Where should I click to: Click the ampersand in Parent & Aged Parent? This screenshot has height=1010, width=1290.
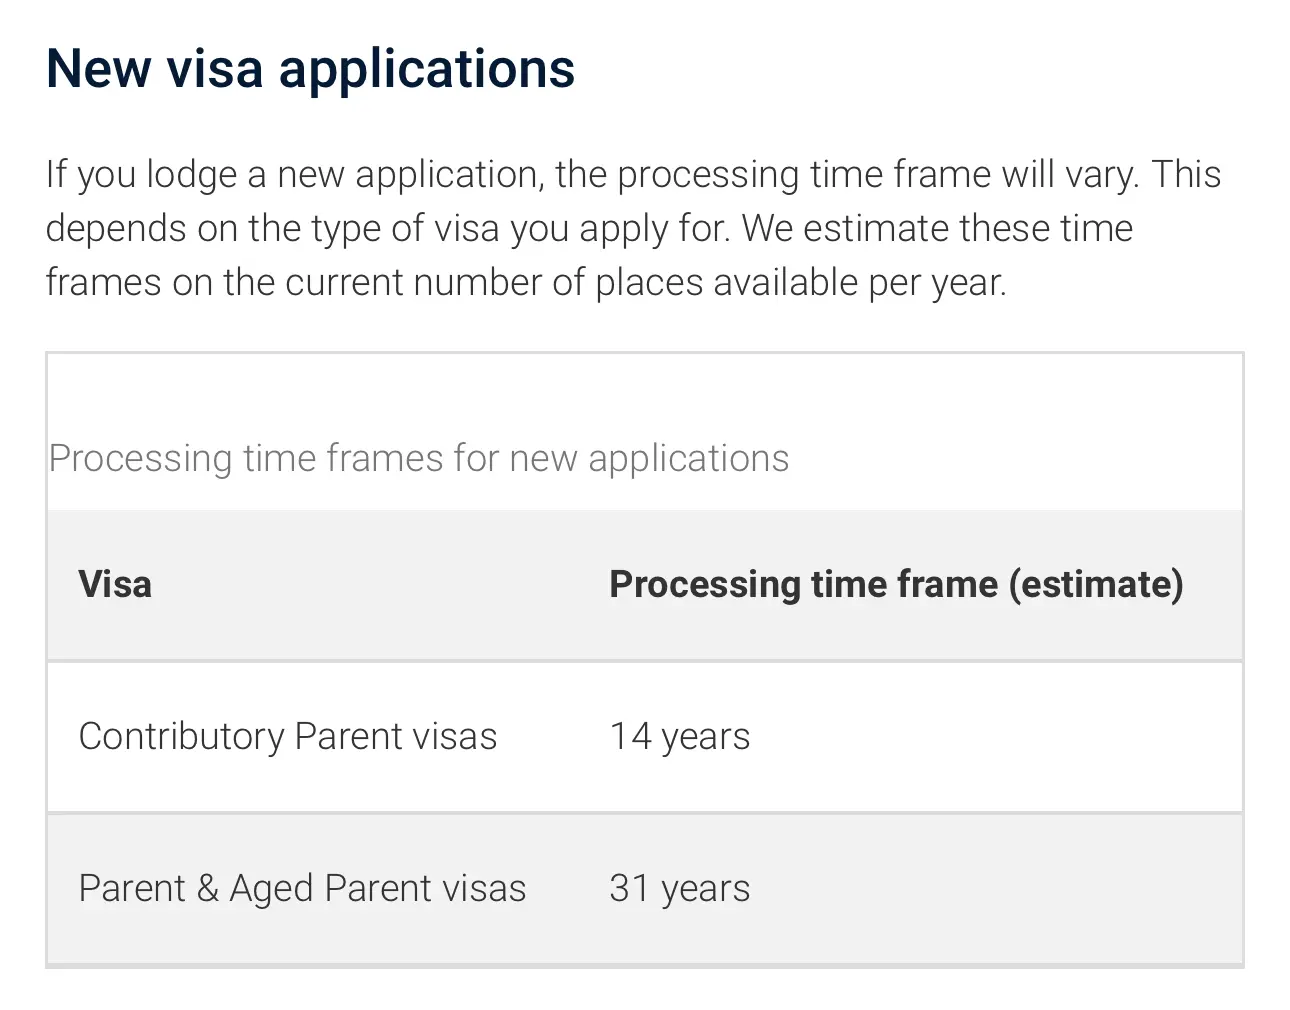tap(208, 889)
